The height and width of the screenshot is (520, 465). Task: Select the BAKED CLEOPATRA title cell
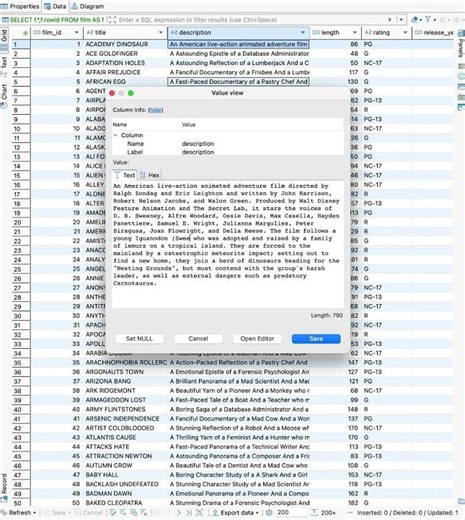(x=125, y=503)
